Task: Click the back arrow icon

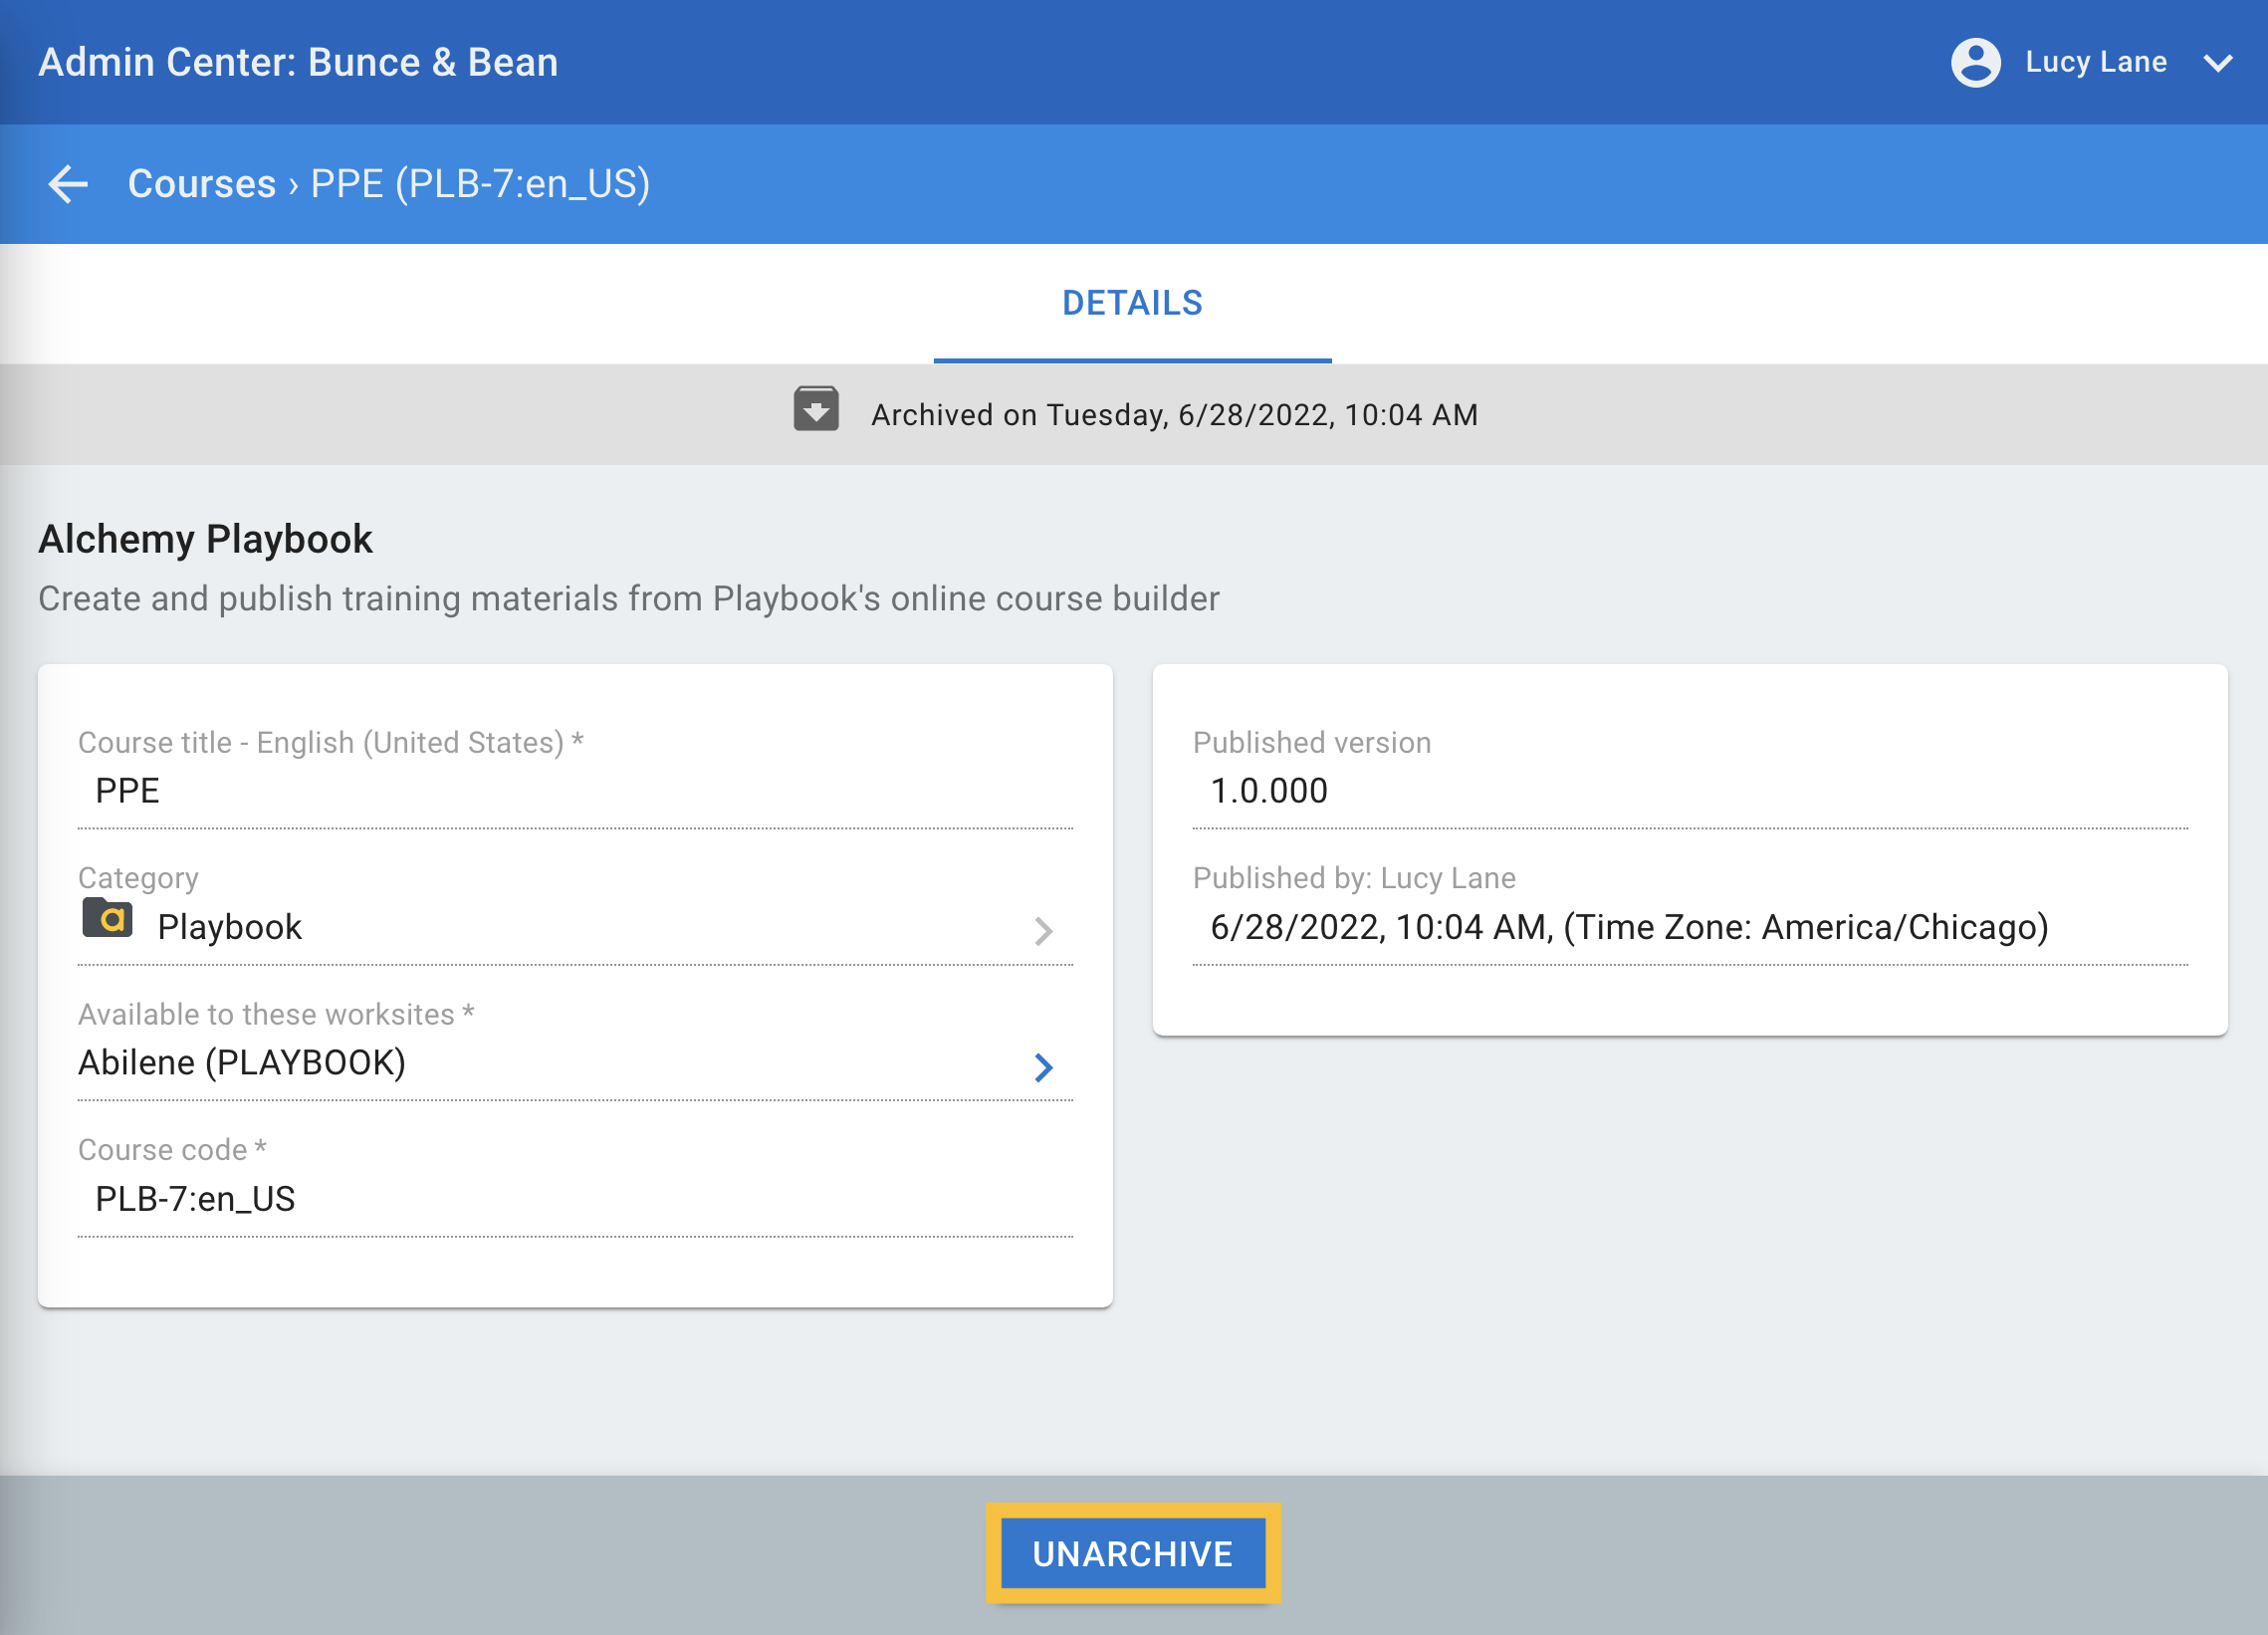Action: (x=68, y=184)
